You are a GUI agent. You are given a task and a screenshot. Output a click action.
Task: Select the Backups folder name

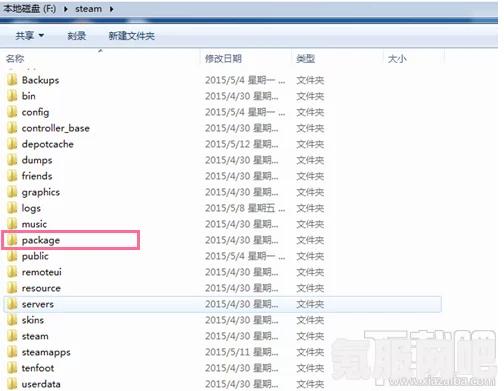point(40,80)
